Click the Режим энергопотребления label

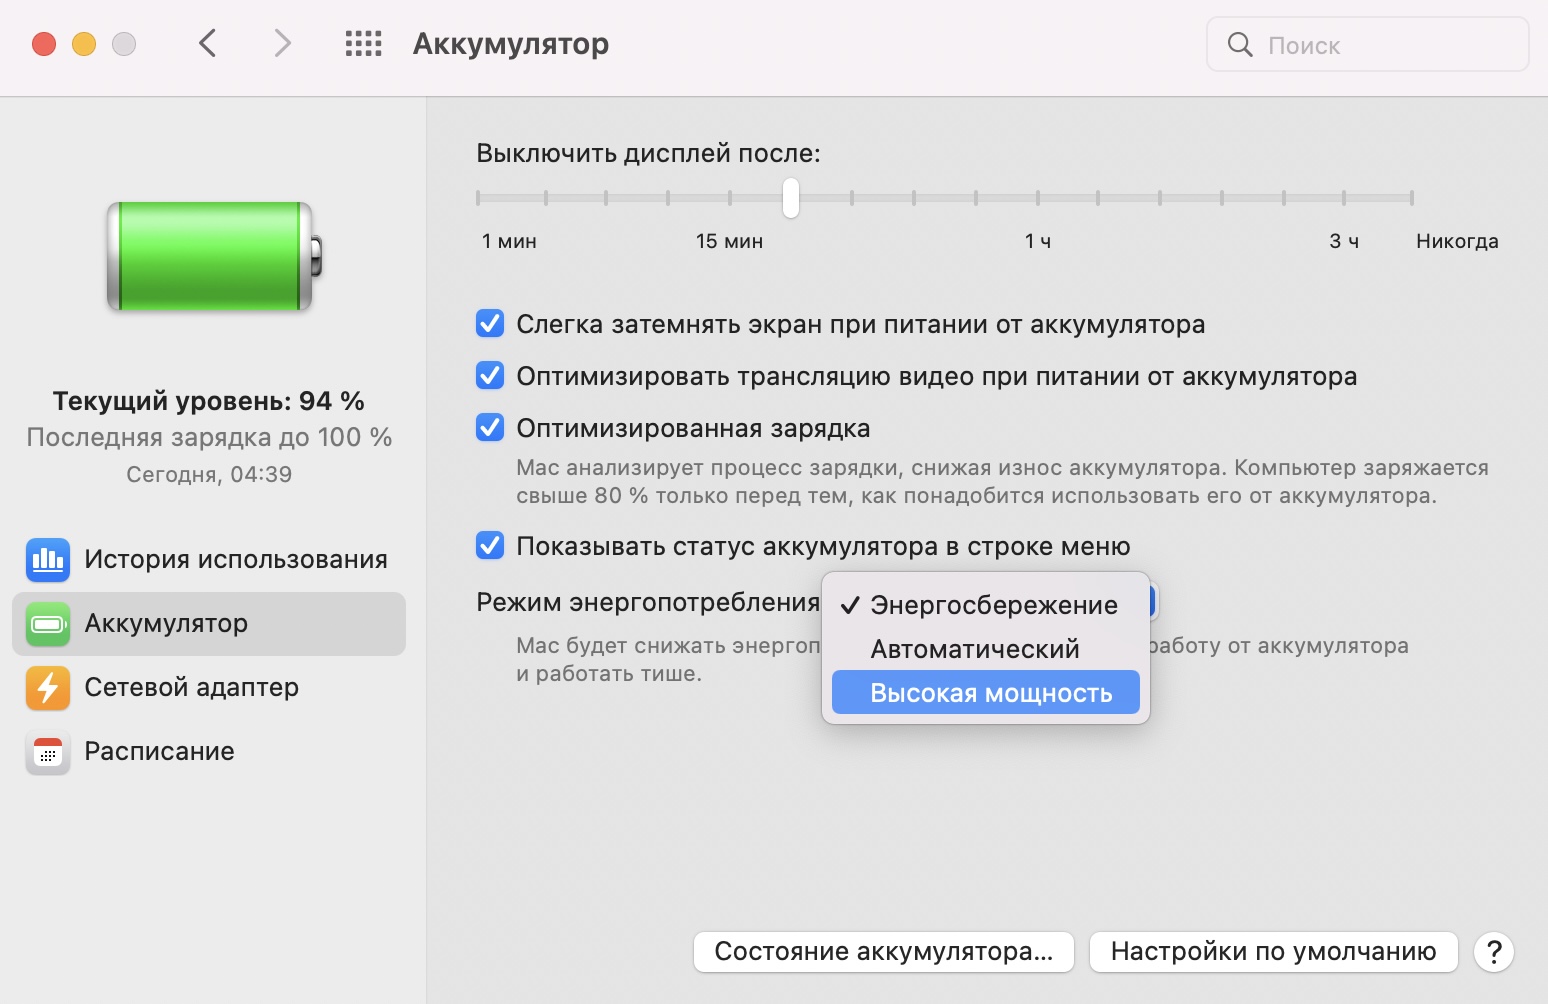(x=648, y=602)
